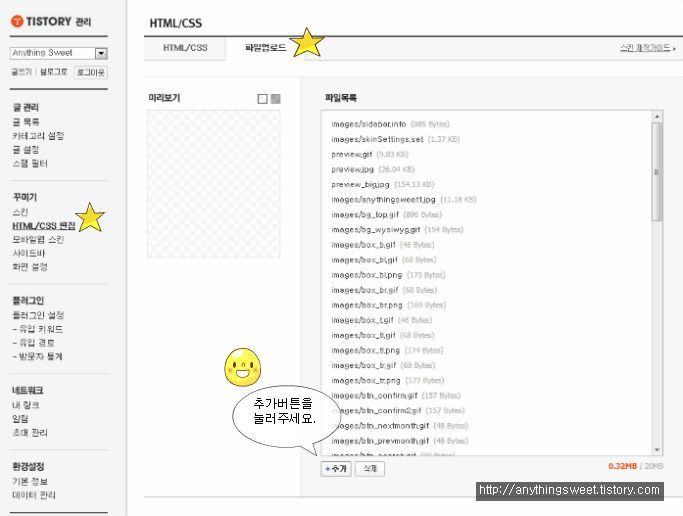This screenshot has height=516, width=683.
Task: Switch to the 파일업로드 tab
Action: point(265,48)
